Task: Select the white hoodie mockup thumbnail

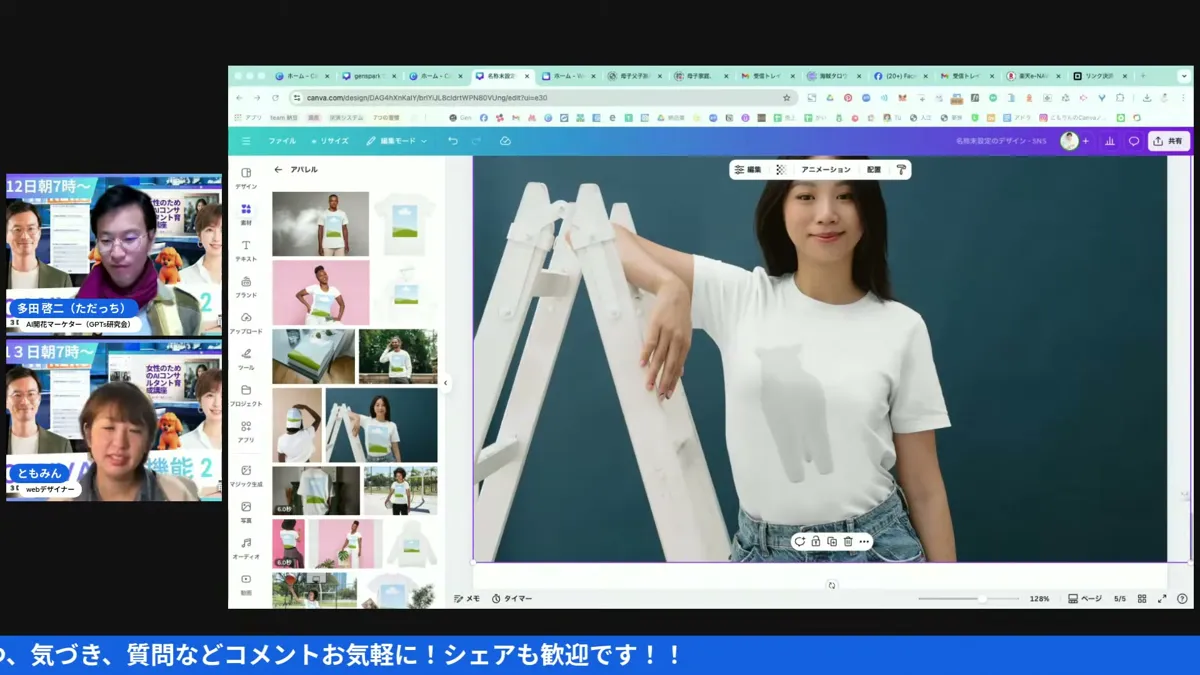Action: (x=410, y=543)
